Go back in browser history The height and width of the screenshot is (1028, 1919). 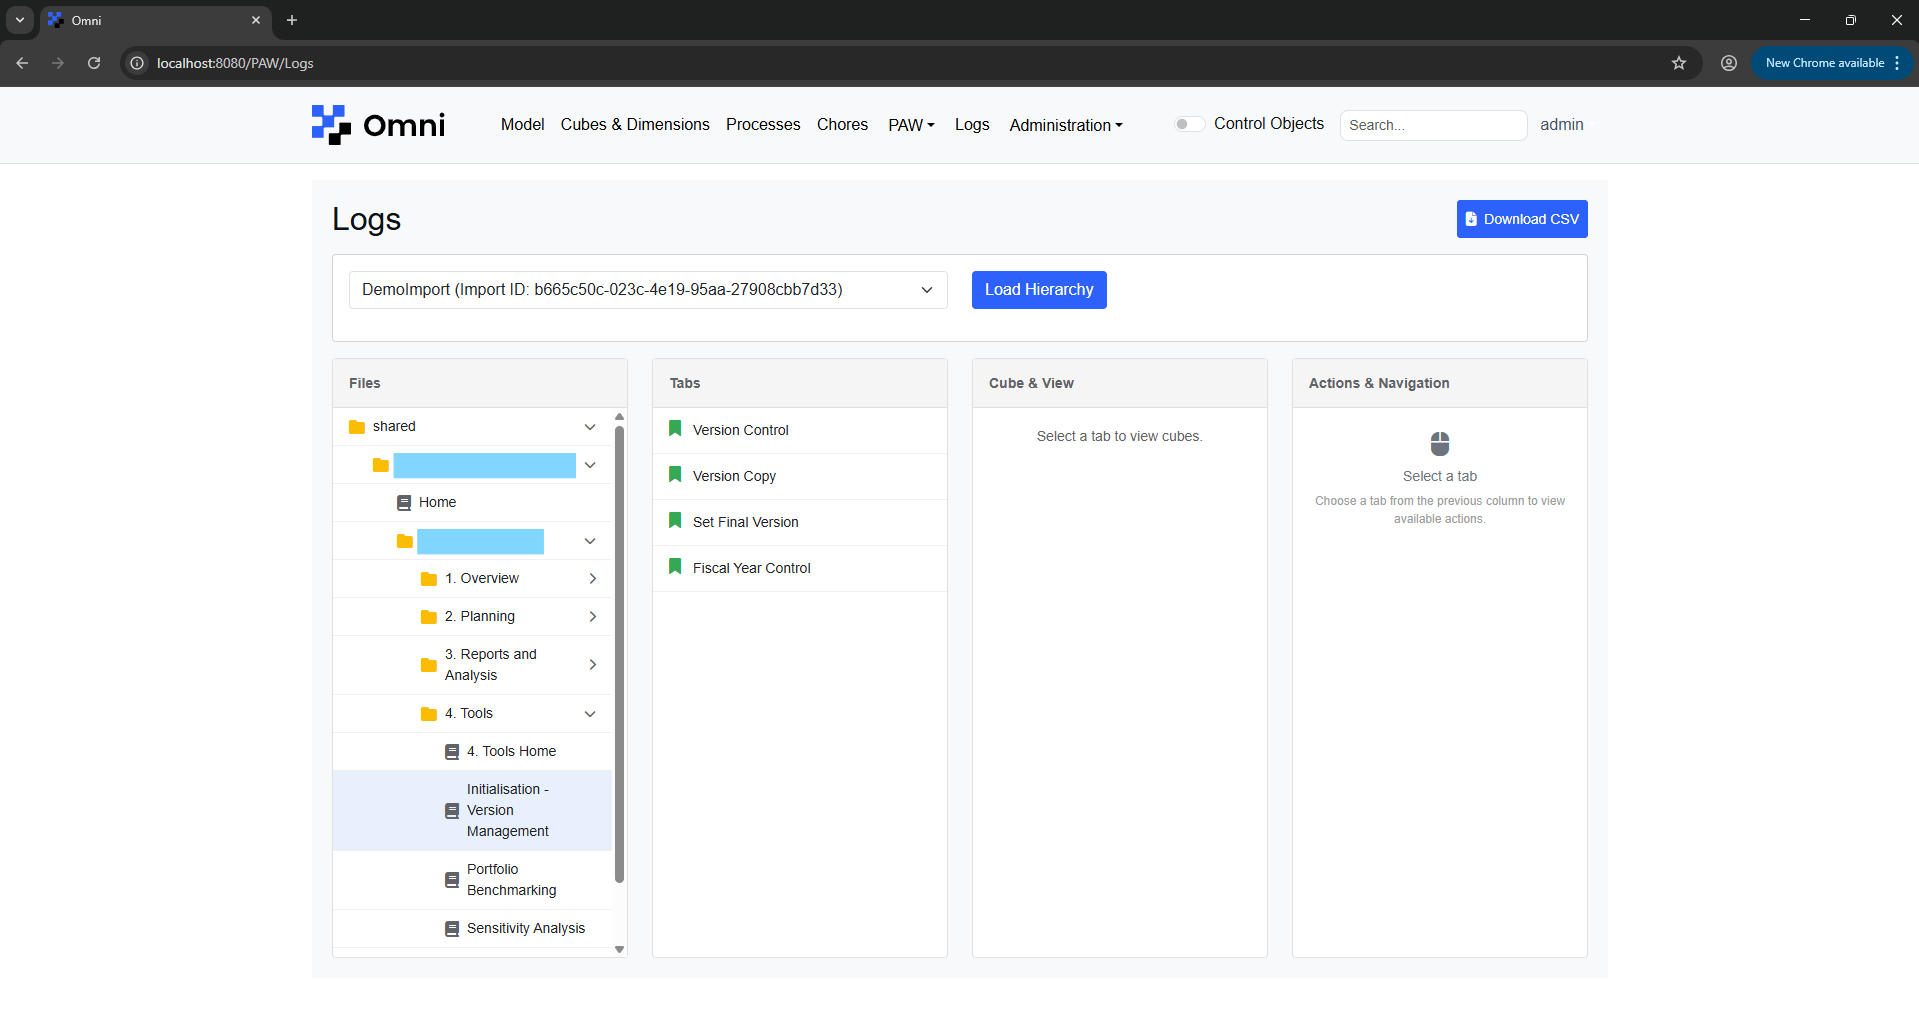(x=22, y=63)
